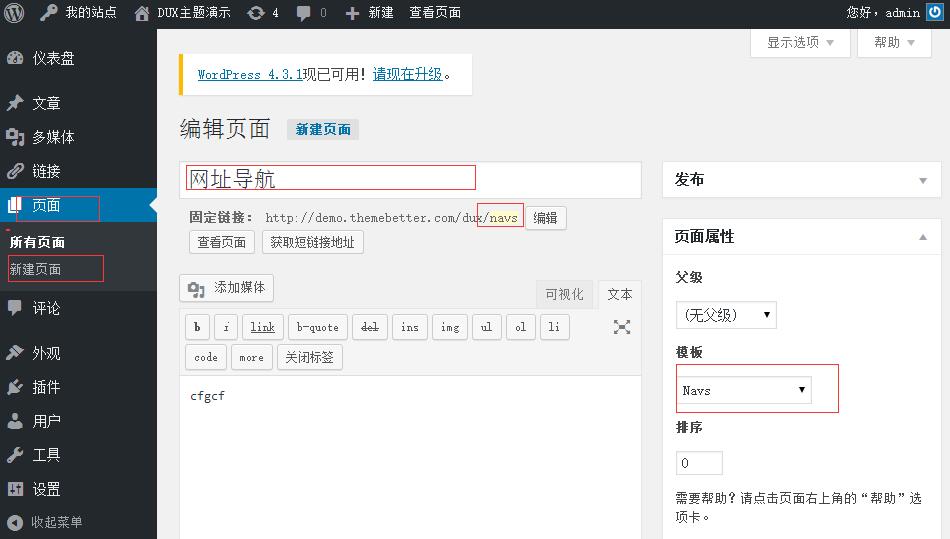Click the 排序 order input field
Viewport: 950px width, 539px height.
pyautogui.click(x=699, y=463)
